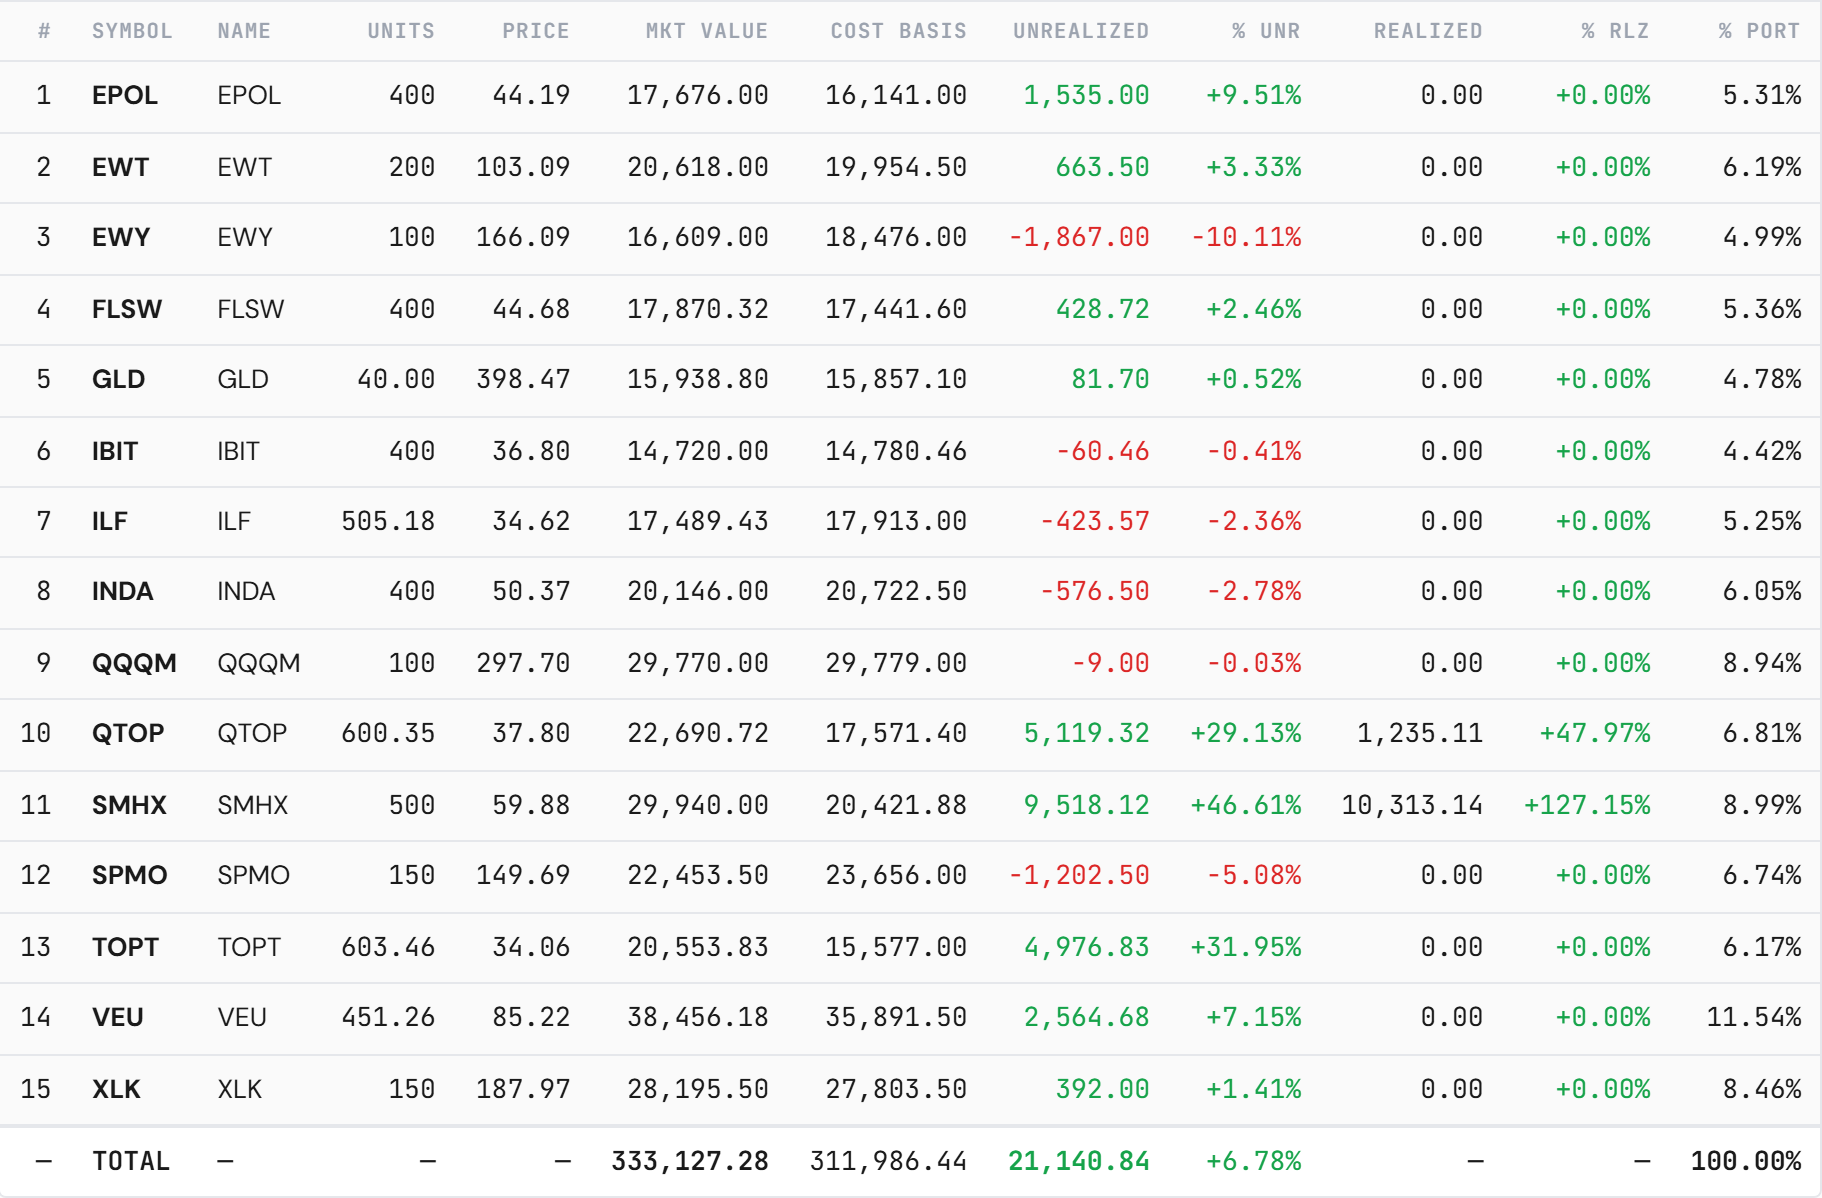
Task: Select the bold SPMO symbol
Action: point(130,875)
